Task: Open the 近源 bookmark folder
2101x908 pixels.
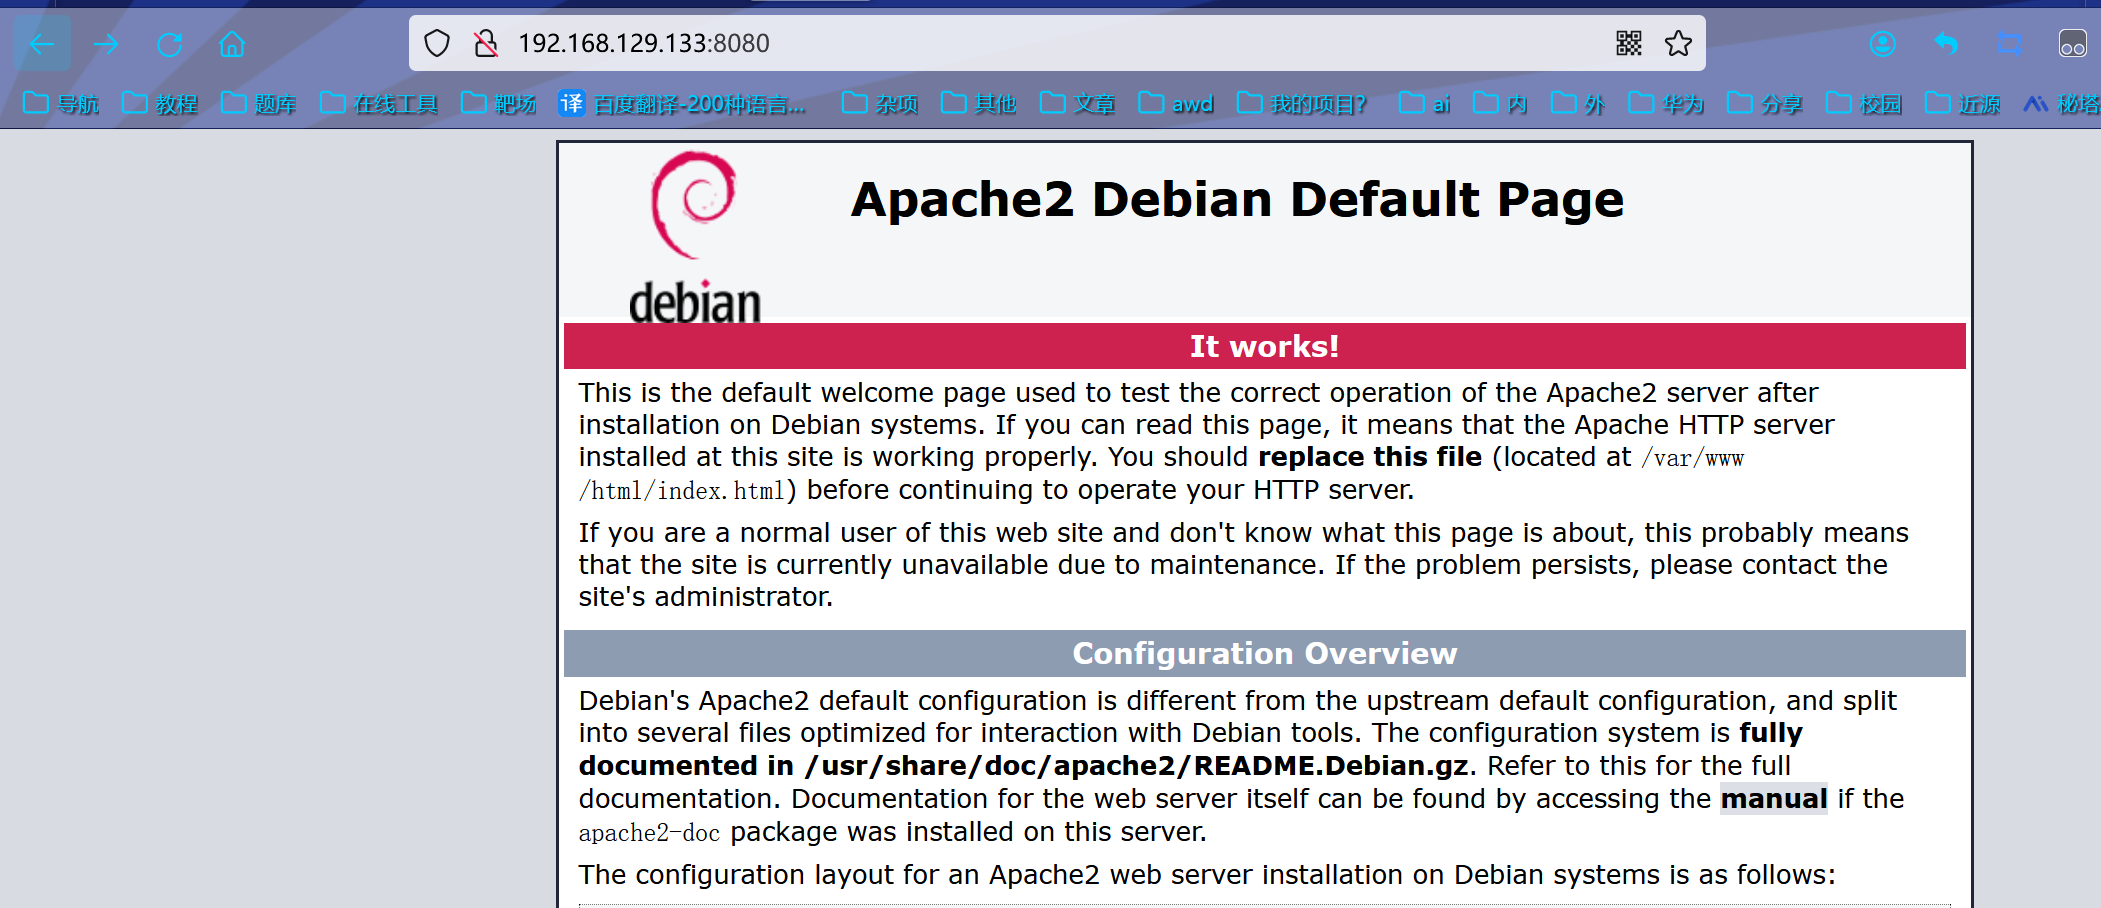Action: pos(1963,103)
